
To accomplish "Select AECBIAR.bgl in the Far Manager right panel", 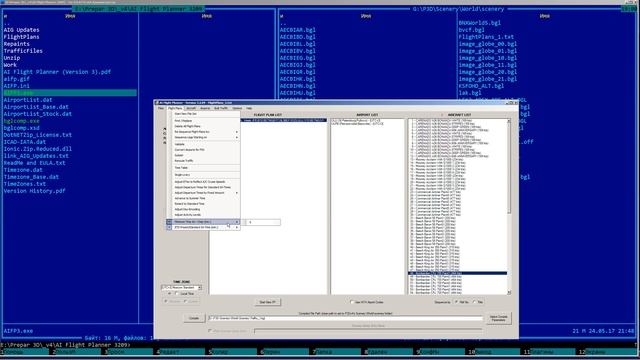I will [x=298, y=30].
